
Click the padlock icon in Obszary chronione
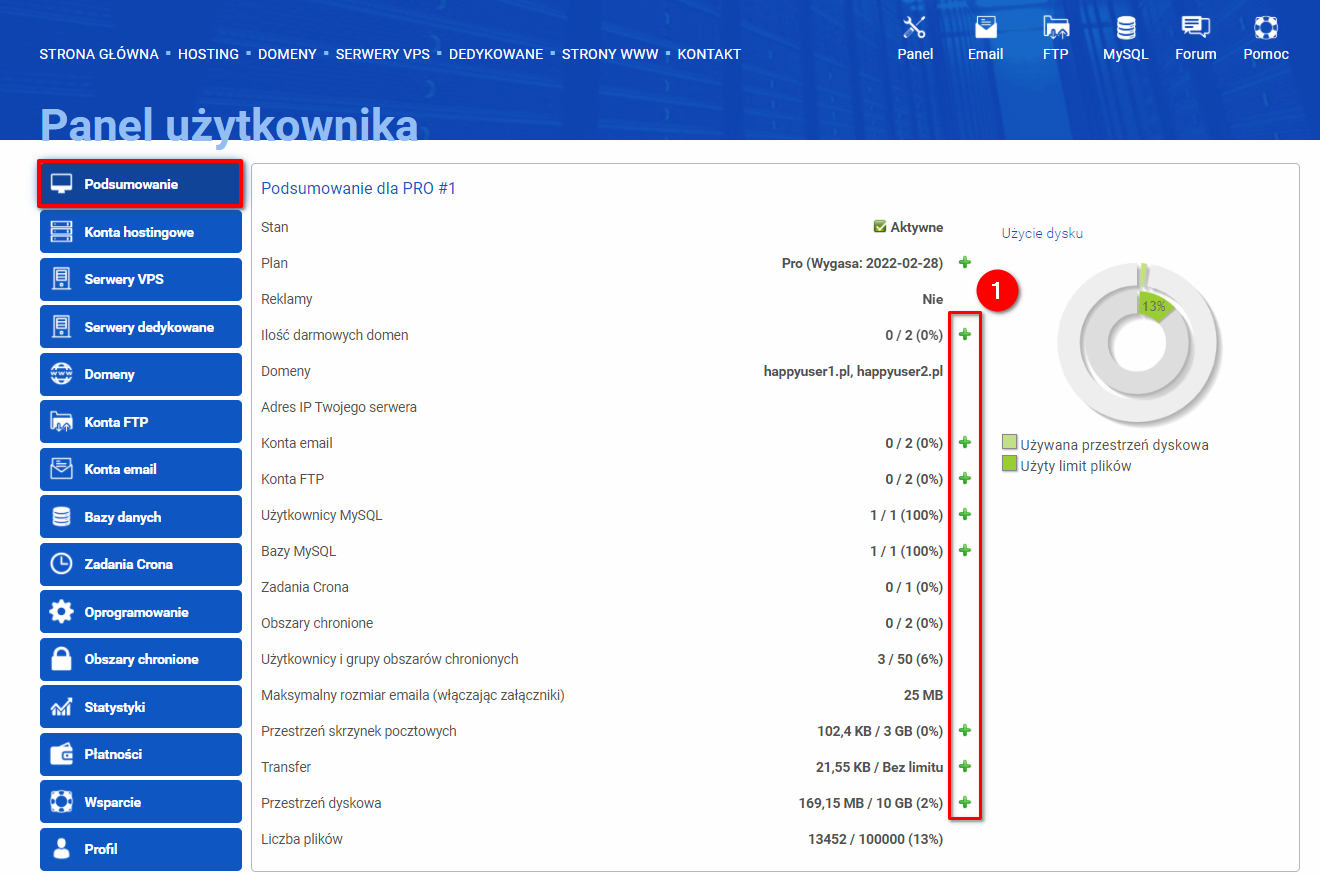click(62, 659)
